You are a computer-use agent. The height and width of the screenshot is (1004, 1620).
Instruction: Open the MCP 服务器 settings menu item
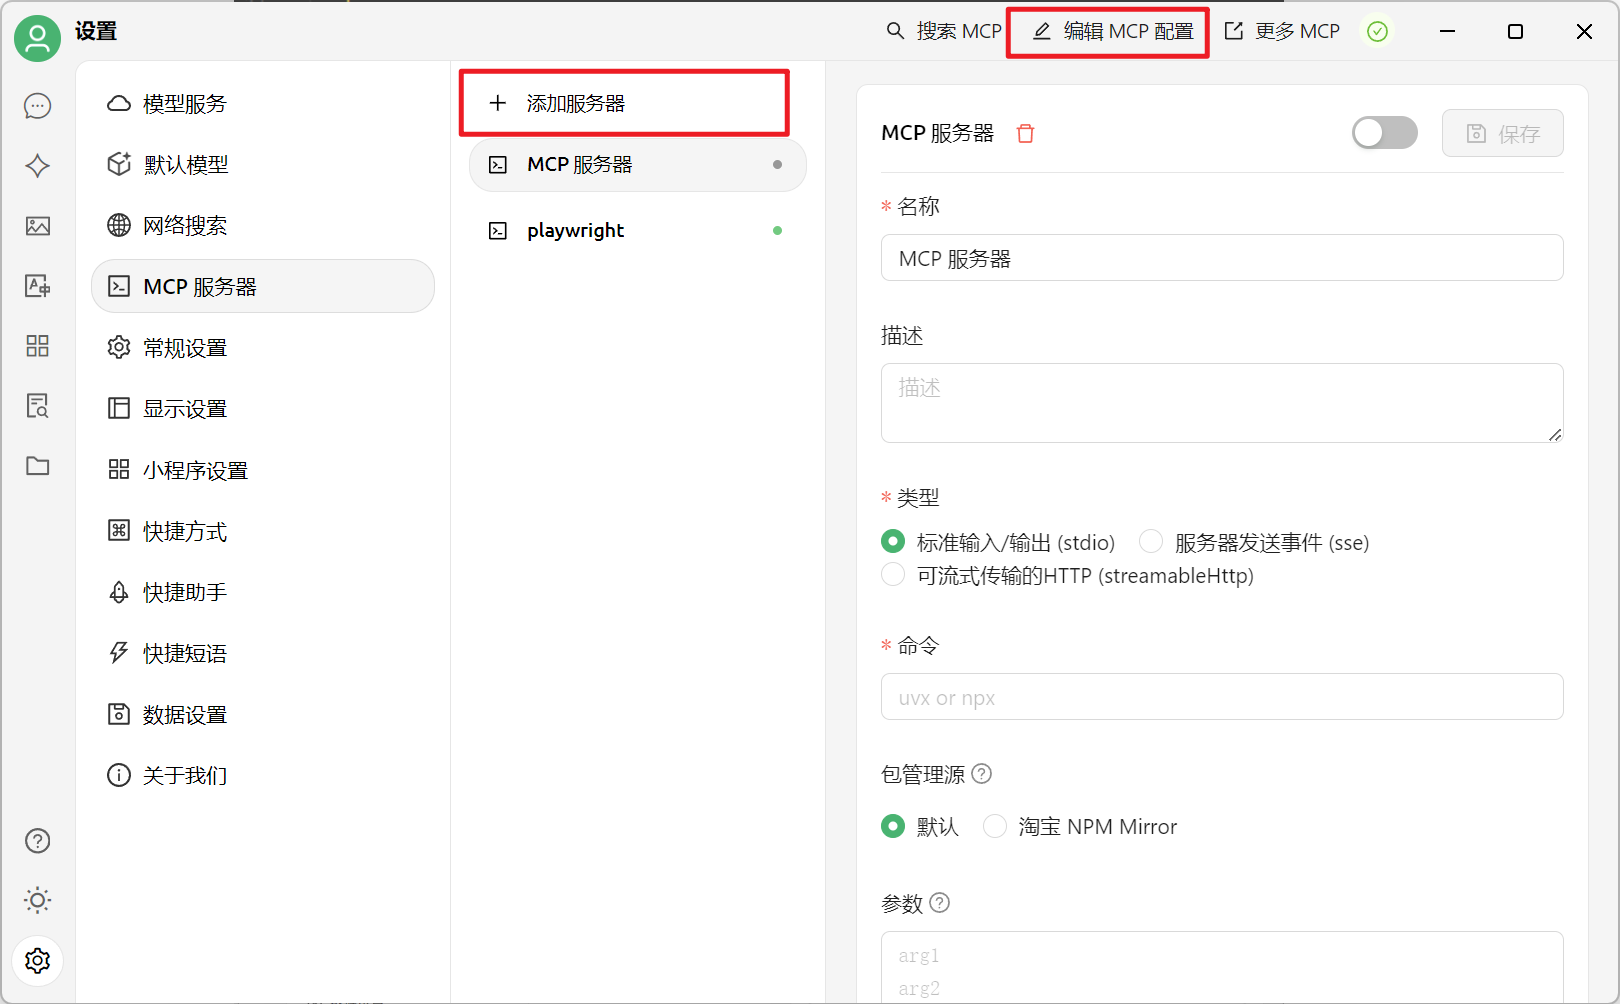point(263,286)
